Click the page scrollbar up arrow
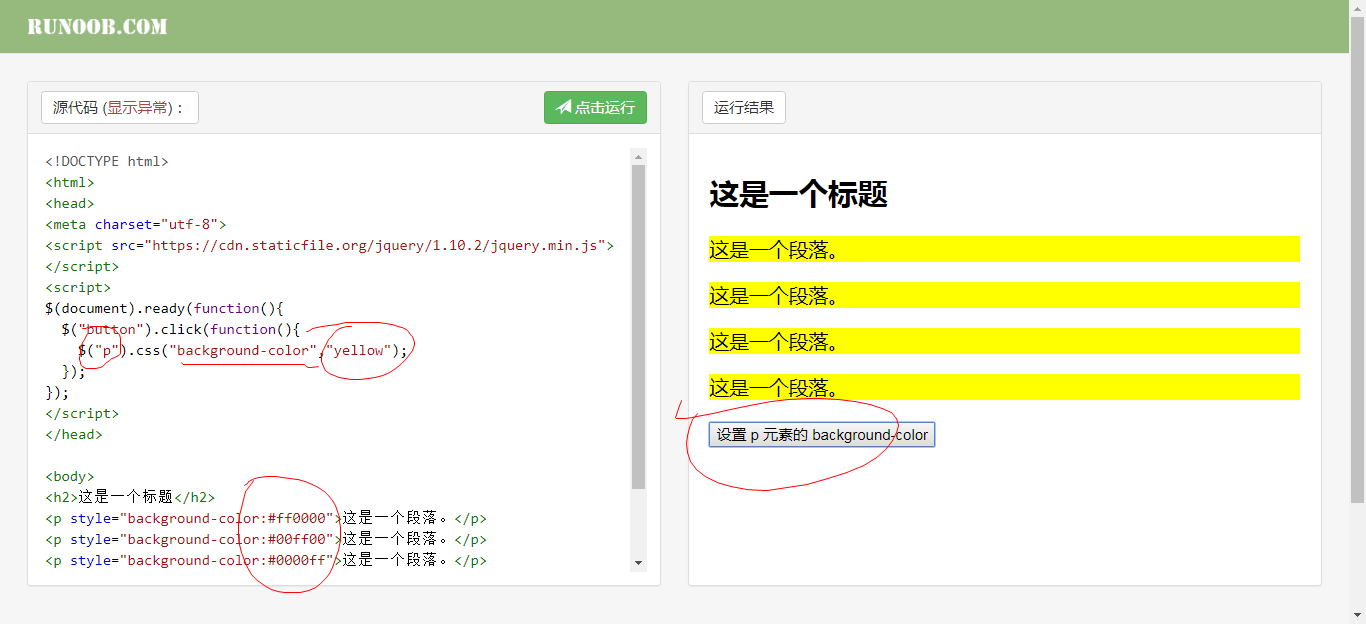1366x624 pixels. coord(1357,8)
